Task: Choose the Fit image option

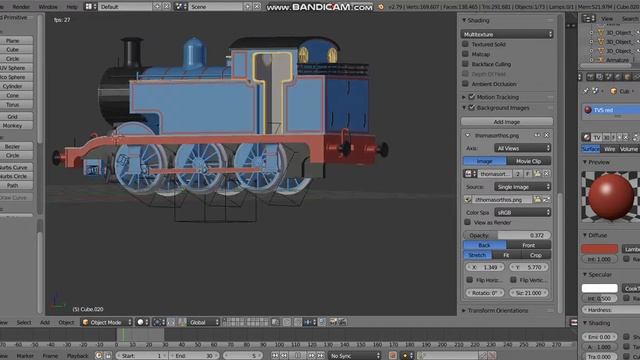Action: (x=506, y=255)
